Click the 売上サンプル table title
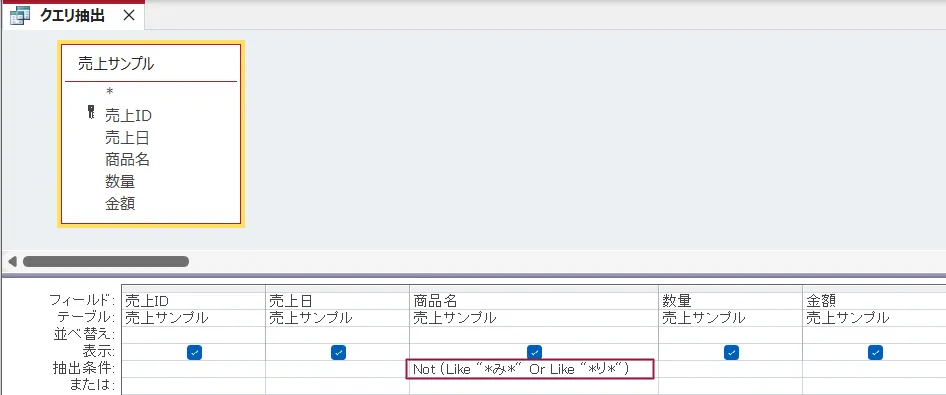 [x=116, y=64]
